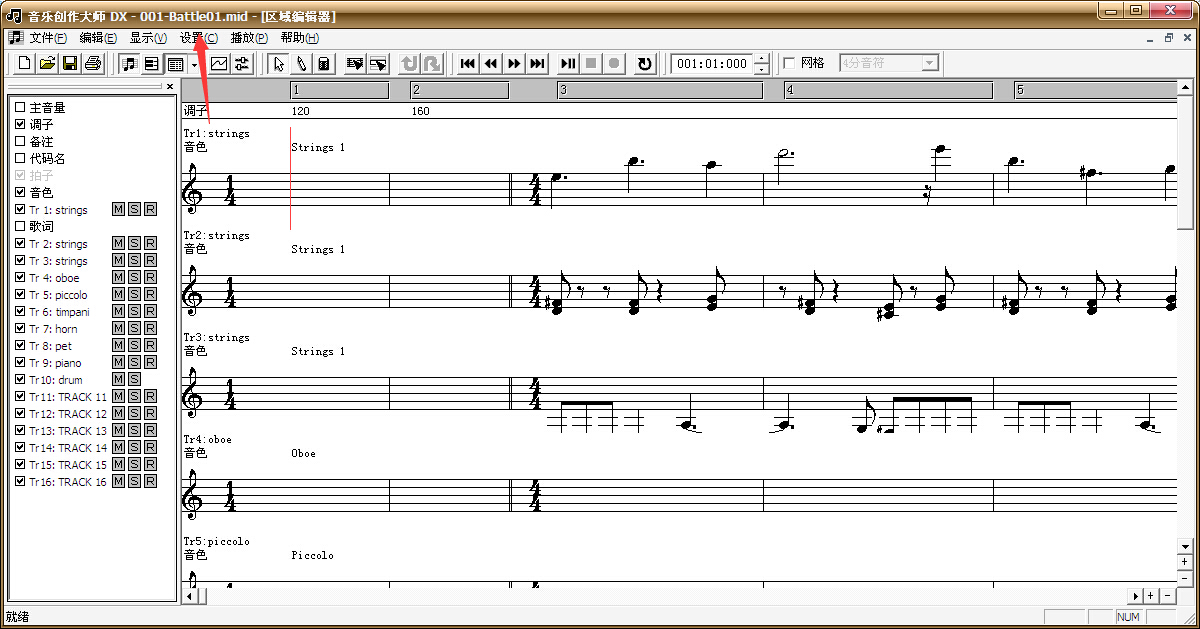This screenshot has height=629, width=1200.
Task: Click the graph view toolbar icon
Action: [x=219, y=64]
